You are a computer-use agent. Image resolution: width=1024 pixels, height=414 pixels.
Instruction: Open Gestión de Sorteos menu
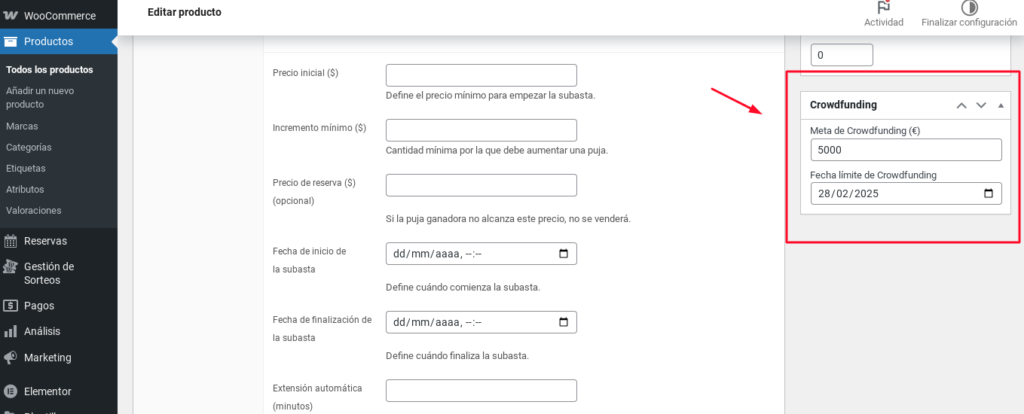(59, 274)
